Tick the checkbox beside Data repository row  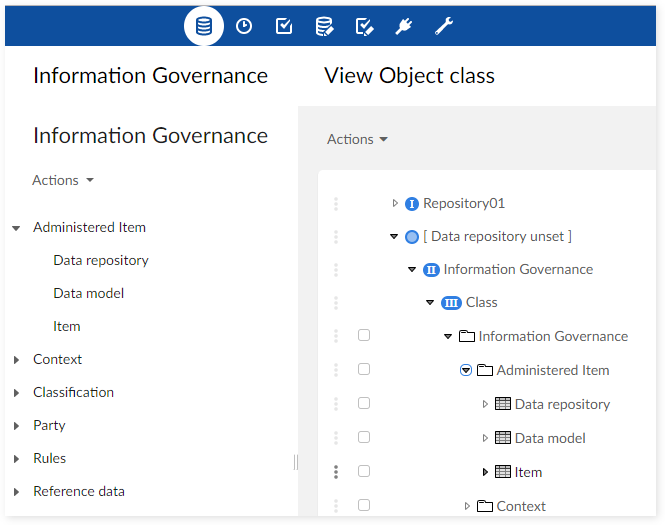pos(364,404)
